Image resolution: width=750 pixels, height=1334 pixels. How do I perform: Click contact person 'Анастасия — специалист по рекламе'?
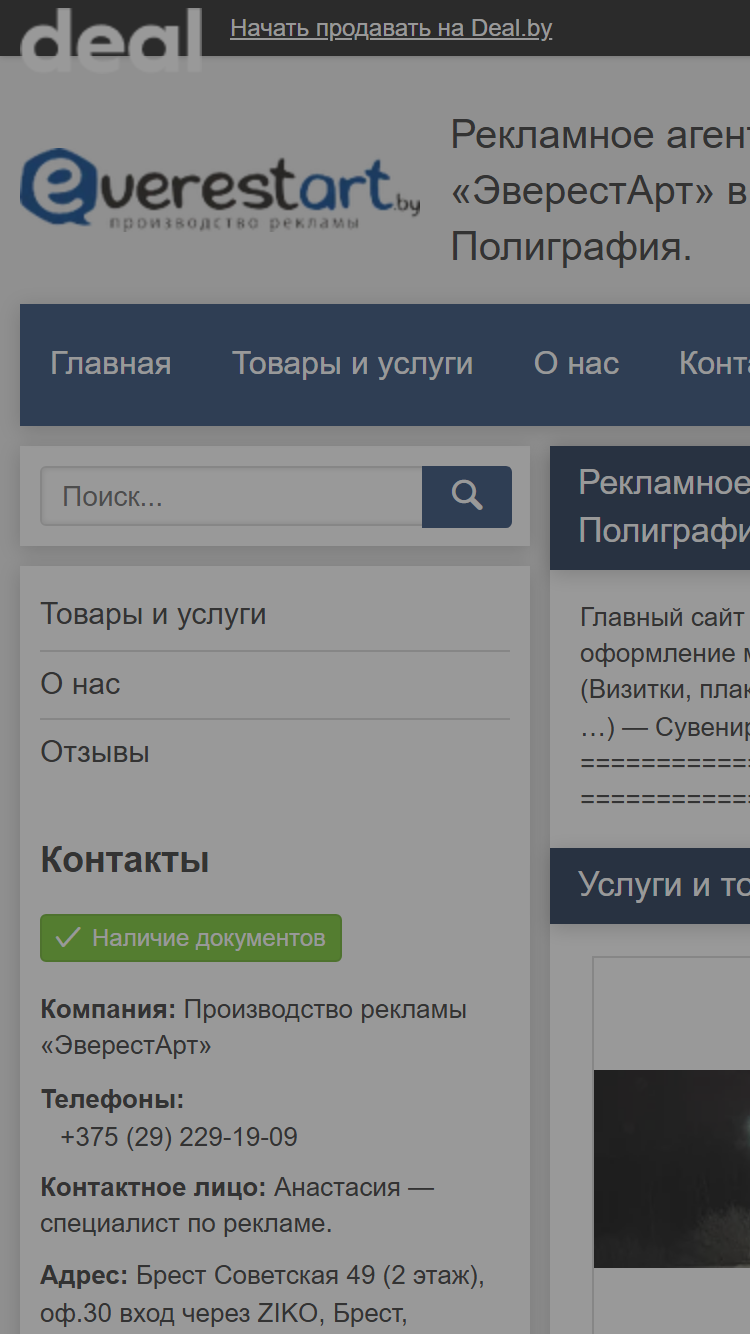pos(237,1206)
